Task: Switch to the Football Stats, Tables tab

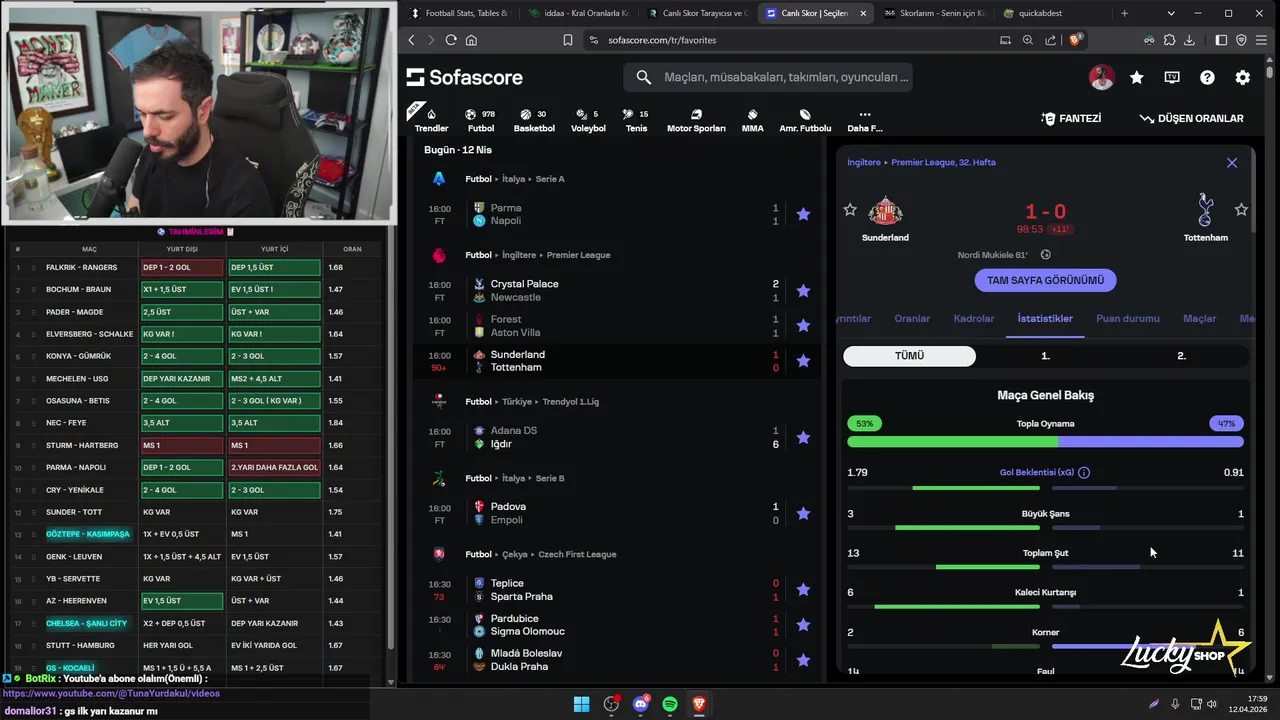Action: click(x=459, y=13)
